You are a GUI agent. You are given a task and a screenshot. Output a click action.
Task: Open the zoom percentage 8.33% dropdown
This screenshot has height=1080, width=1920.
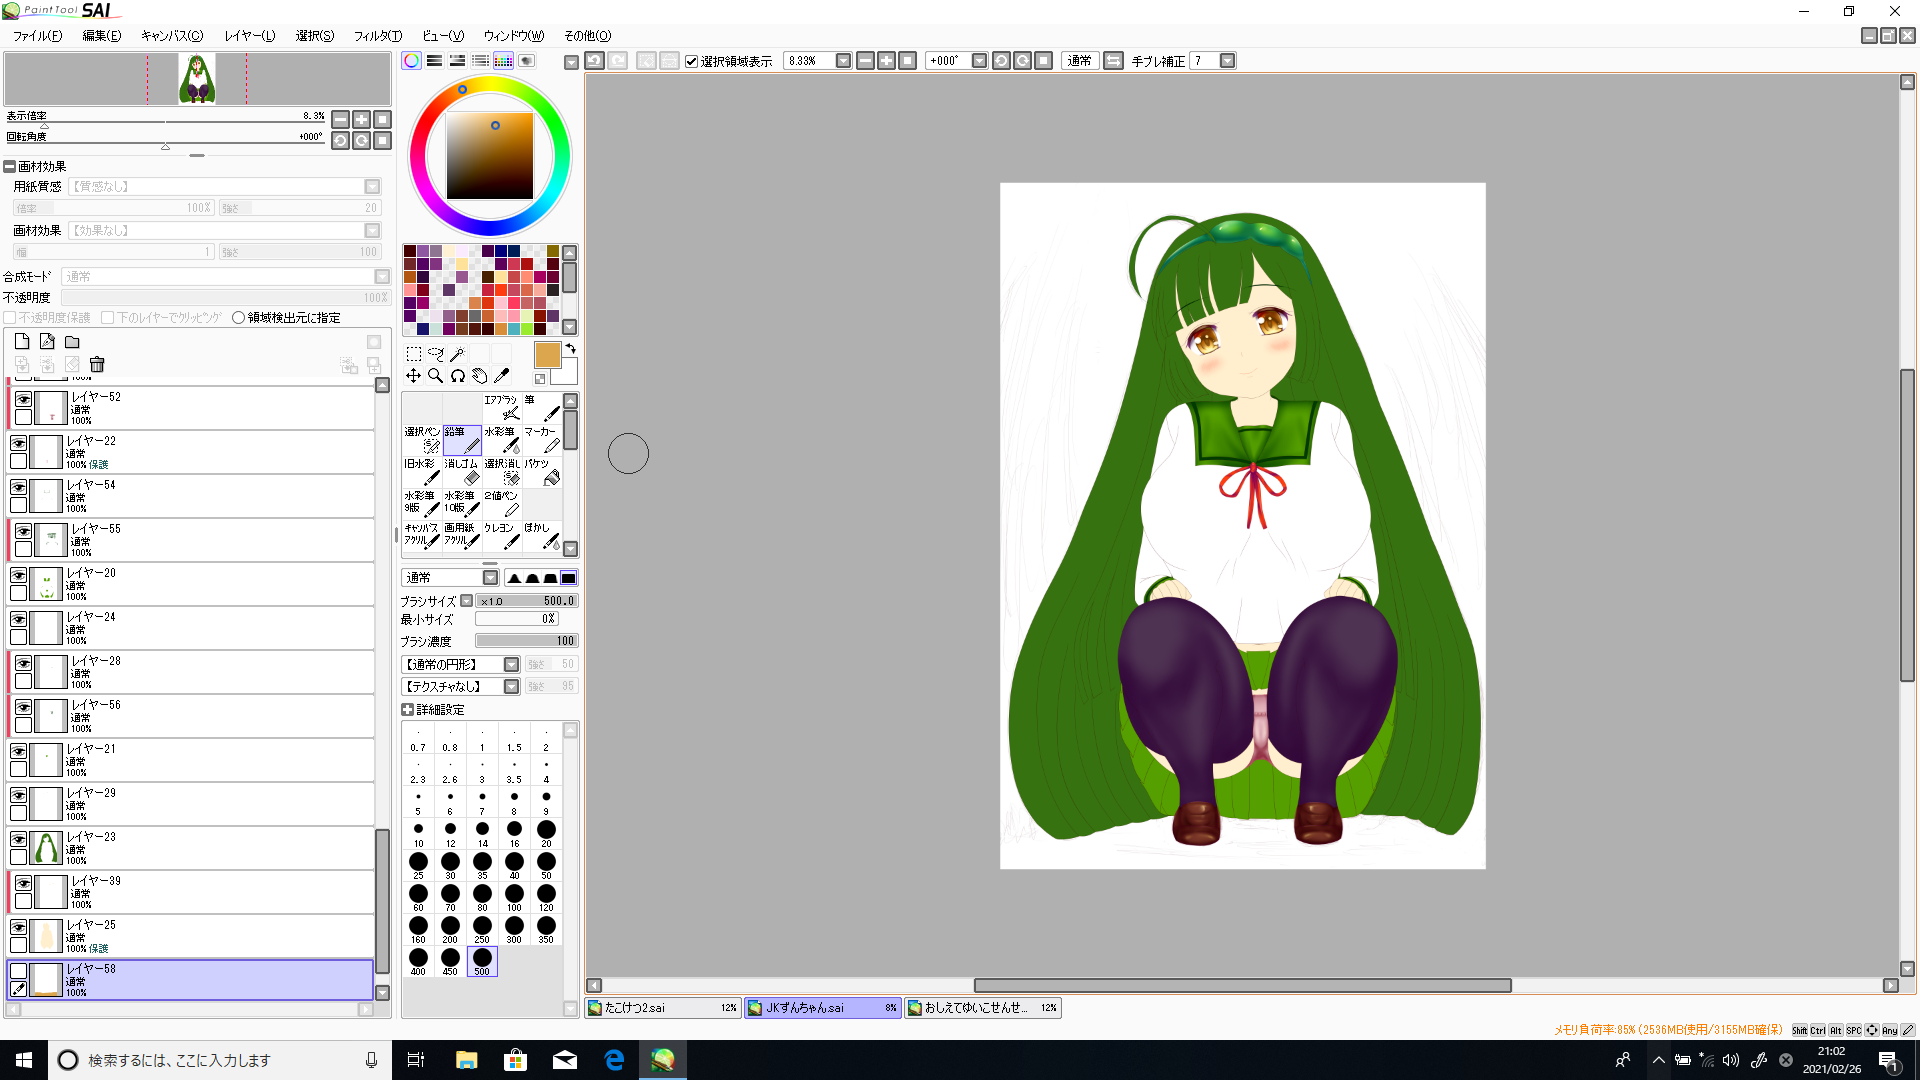pyautogui.click(x=843, y=61)
